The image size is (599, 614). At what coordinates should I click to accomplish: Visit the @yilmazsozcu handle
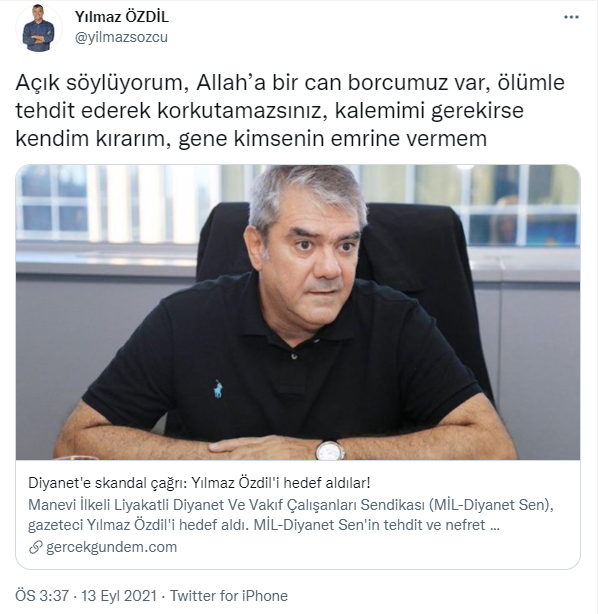point(121,37)
